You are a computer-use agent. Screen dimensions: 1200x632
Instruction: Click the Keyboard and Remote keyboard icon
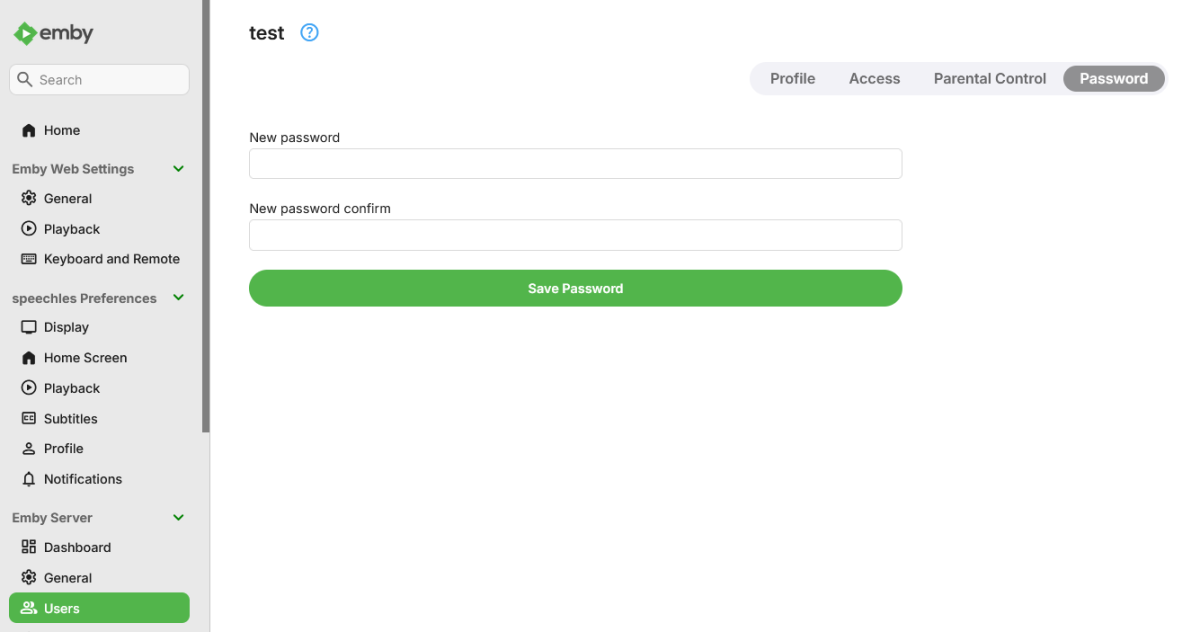point(29,259)
